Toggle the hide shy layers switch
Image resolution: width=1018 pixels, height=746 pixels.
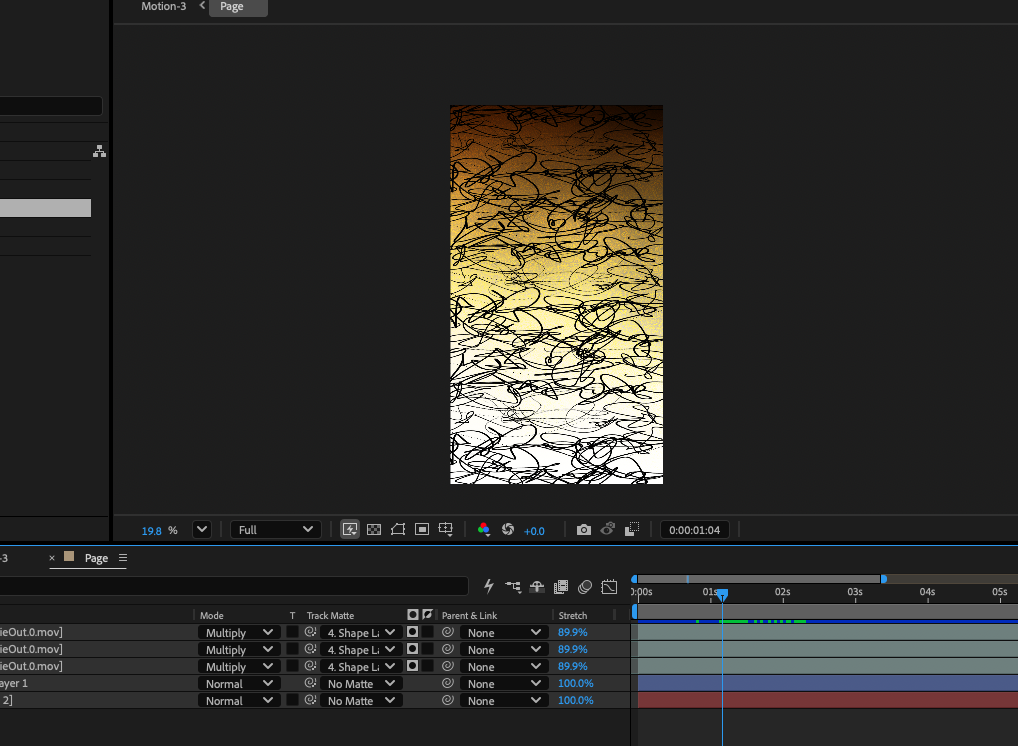(537, 587)
